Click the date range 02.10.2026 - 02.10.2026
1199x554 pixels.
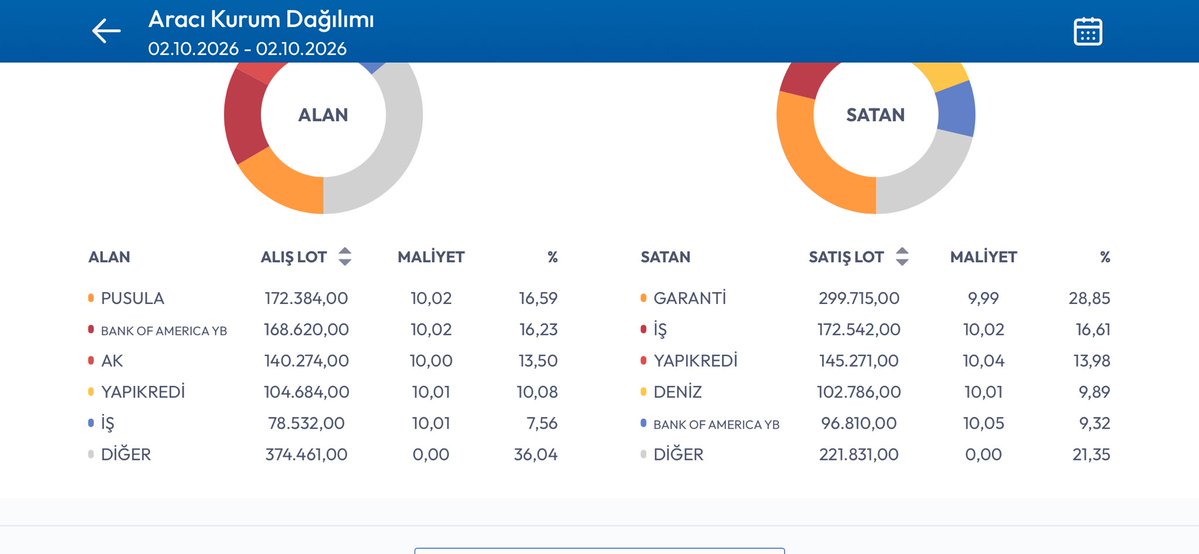pyautogui.click(x=247, y=49)
